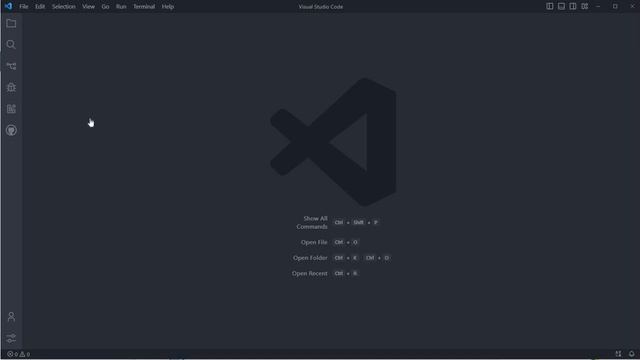The image size is (640, 360).
Task: Open the Selection menu
Action: (64, 7)
